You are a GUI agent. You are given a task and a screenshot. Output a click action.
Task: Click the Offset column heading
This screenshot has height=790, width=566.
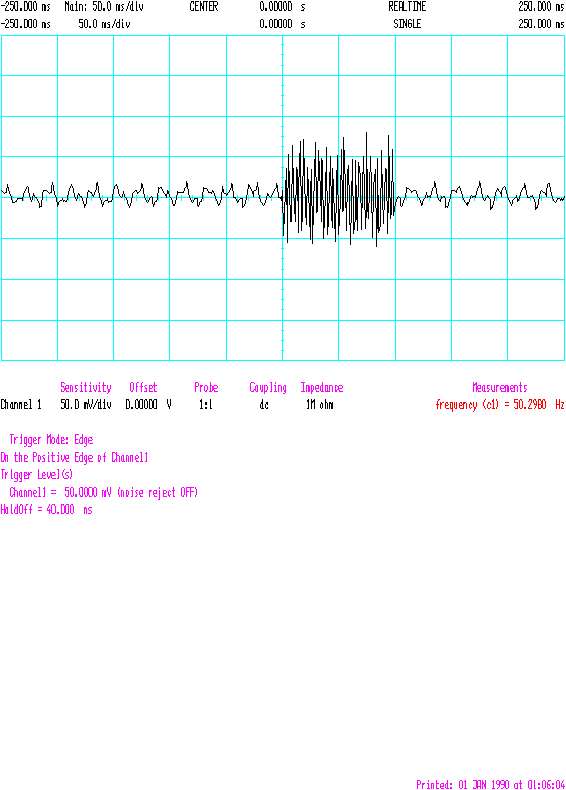(143, 387)
